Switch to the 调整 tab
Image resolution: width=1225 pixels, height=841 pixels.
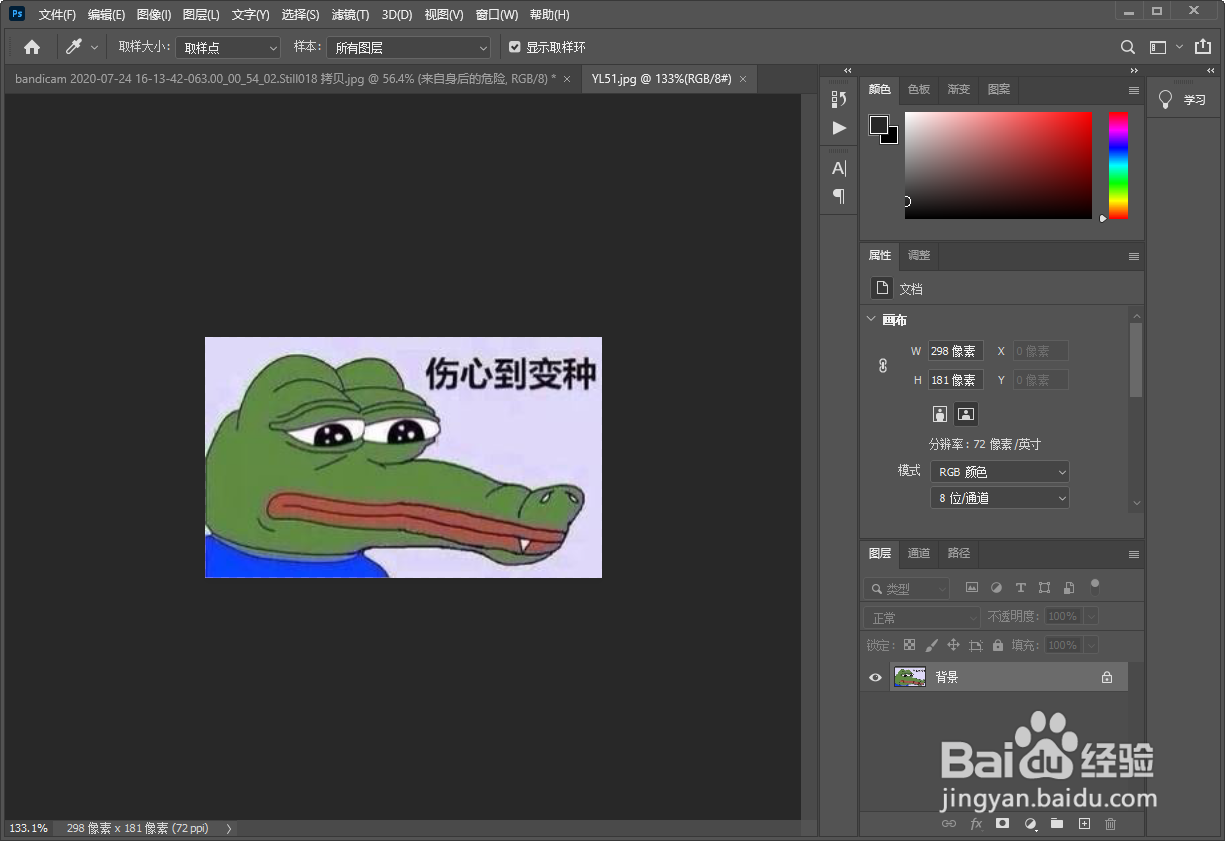919,255
